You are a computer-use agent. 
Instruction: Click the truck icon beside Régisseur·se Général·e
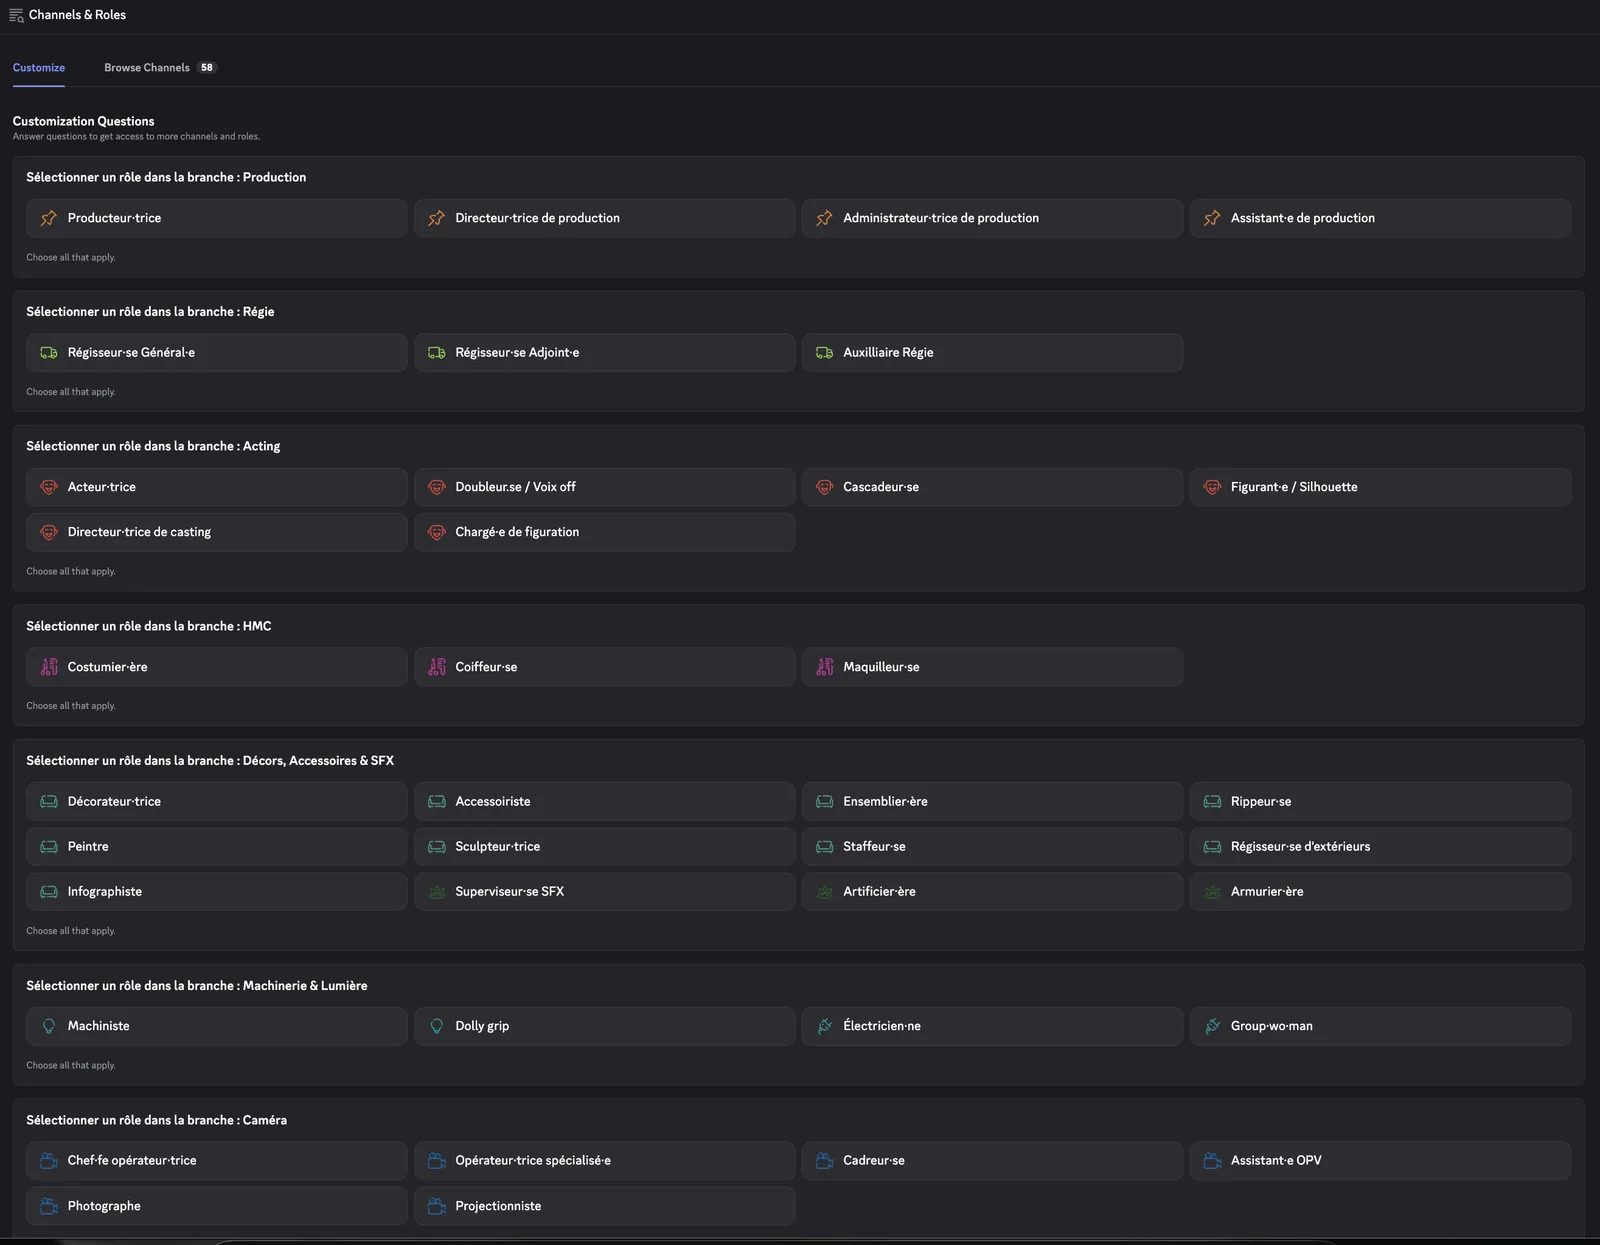[48, 353]
